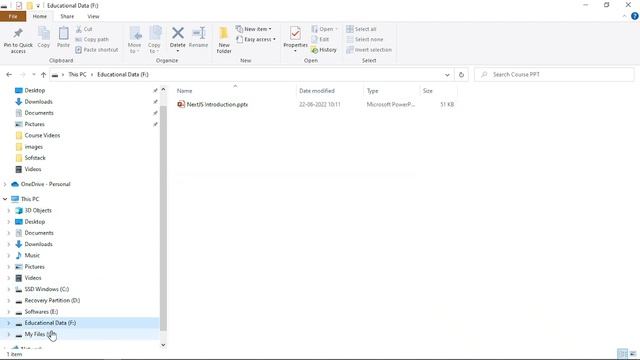The image size is (640, 360).
Task: Expand Educational Data (F:) drive node
Action: pyautogui.click(x=9, y=323)
